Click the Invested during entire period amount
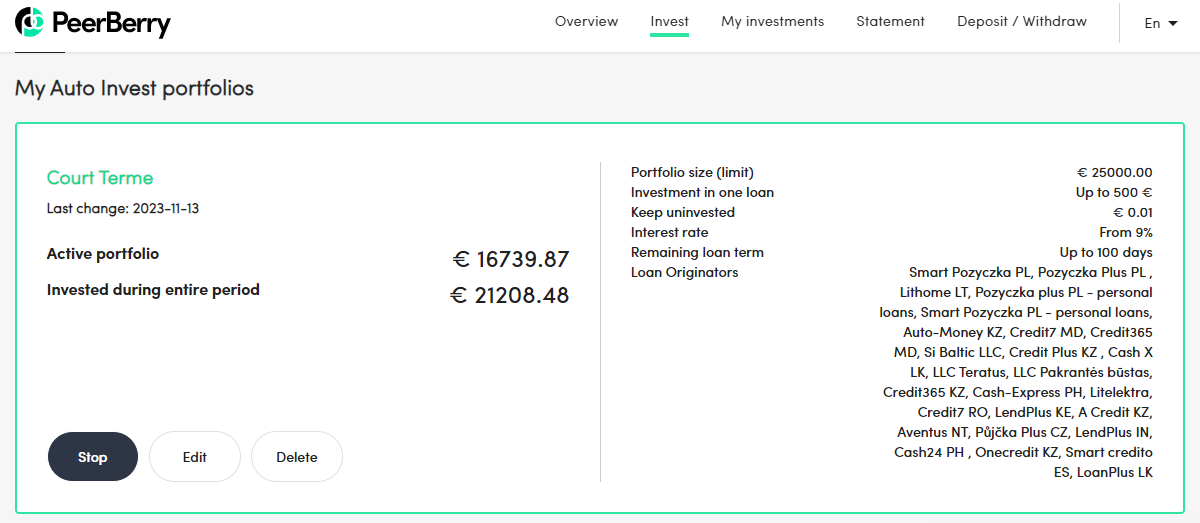This screenshot has width=1200, height=523. tap(509, 295)
